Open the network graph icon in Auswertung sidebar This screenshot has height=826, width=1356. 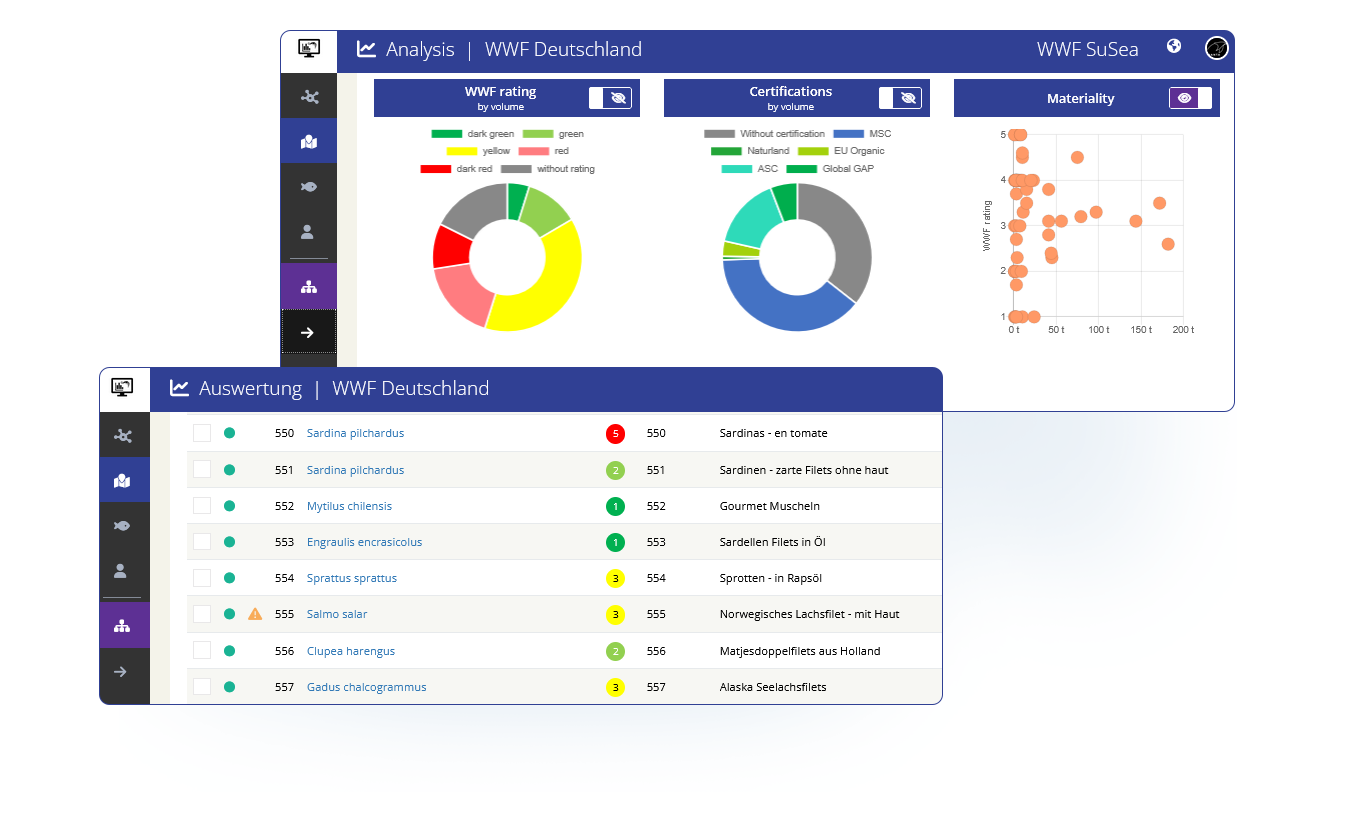pyautogui.click(x=122, y=435)
